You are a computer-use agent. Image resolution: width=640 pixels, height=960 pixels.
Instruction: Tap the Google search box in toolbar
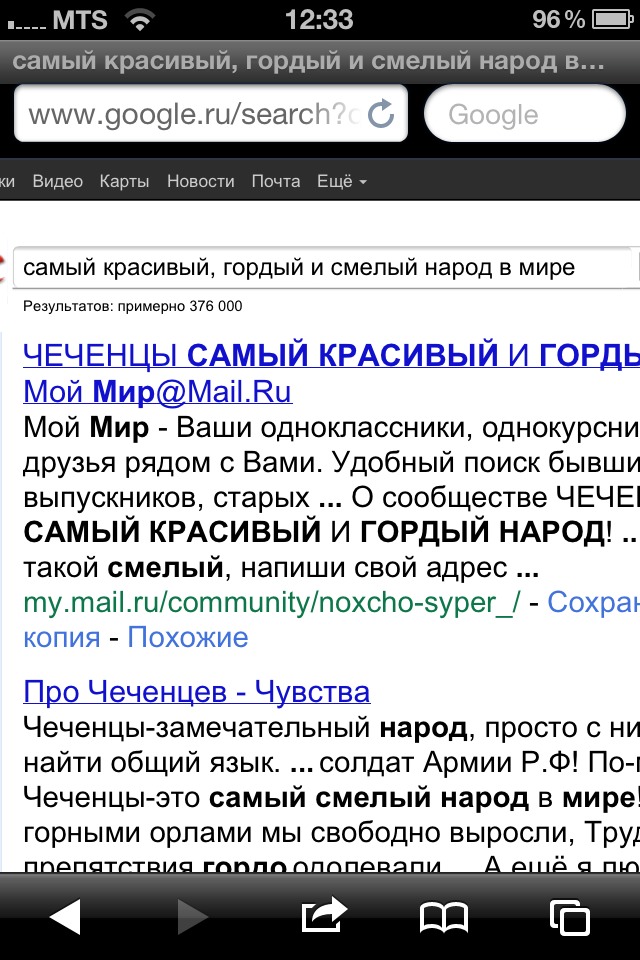coord(525,114)
